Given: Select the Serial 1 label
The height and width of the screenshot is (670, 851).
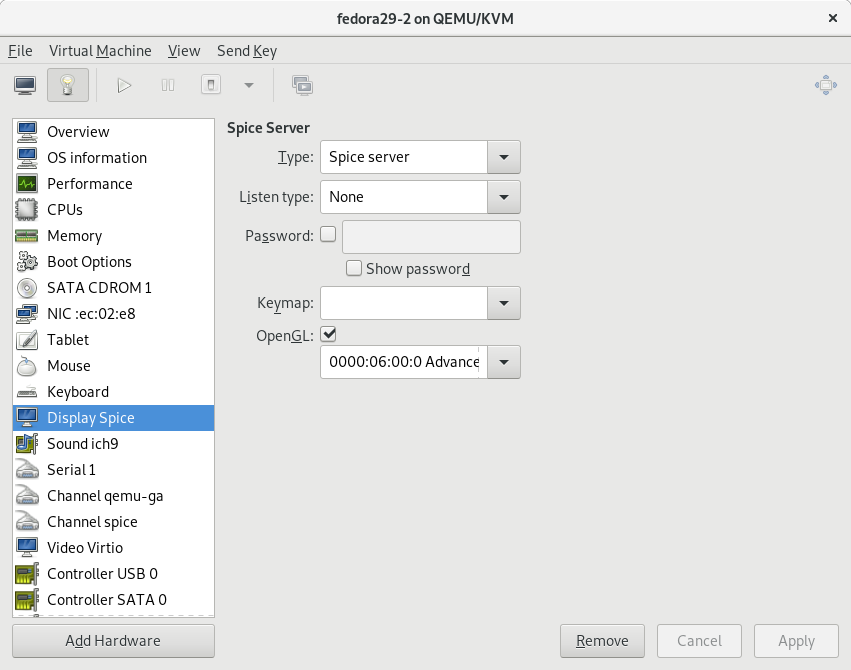Looking at the screenshot, I should coord(71,470).
